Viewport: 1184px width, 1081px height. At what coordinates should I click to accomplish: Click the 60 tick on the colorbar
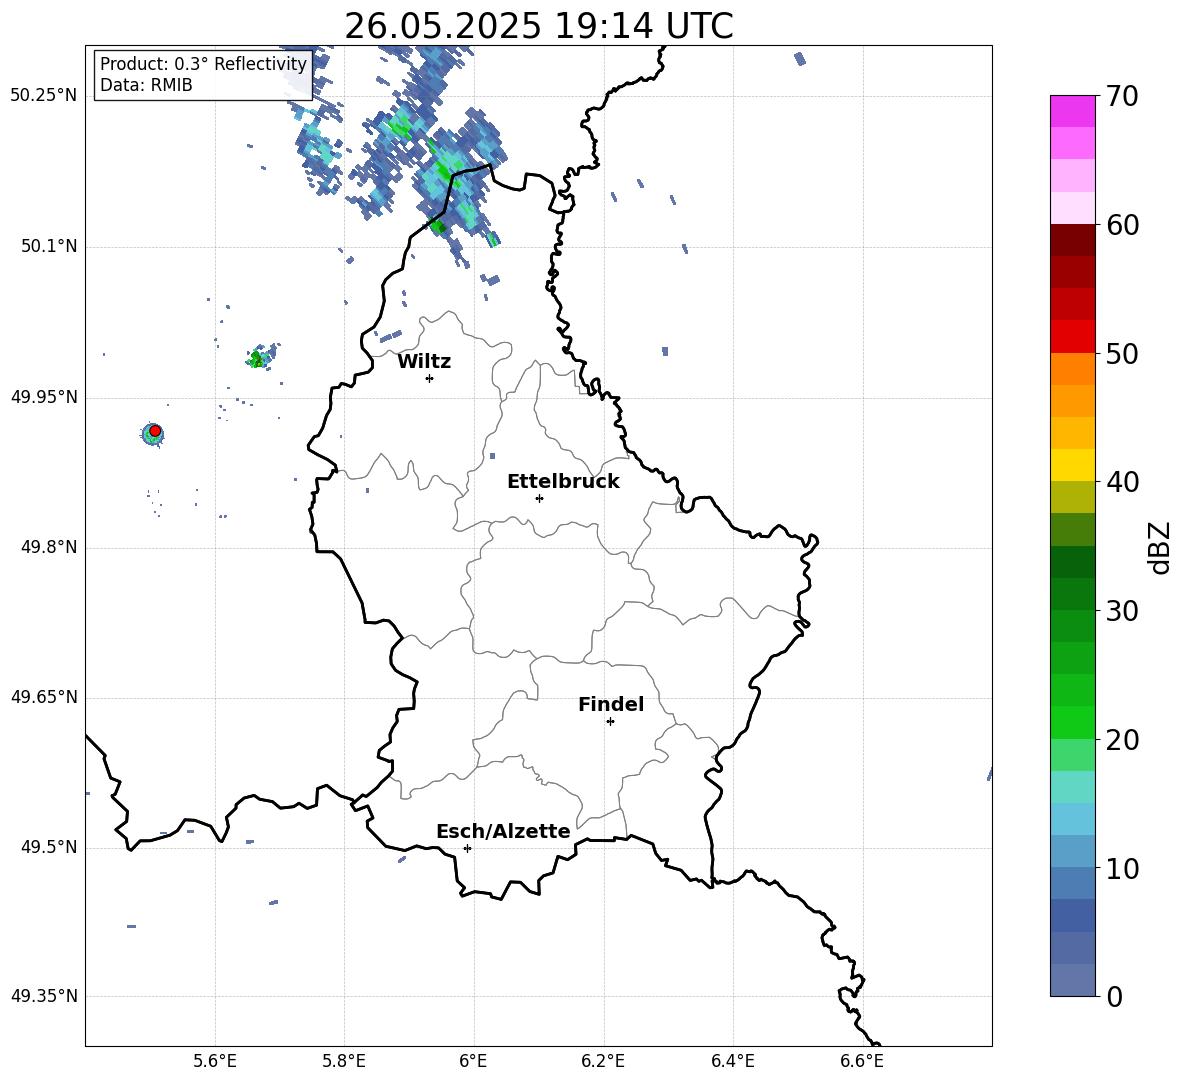1122,225
